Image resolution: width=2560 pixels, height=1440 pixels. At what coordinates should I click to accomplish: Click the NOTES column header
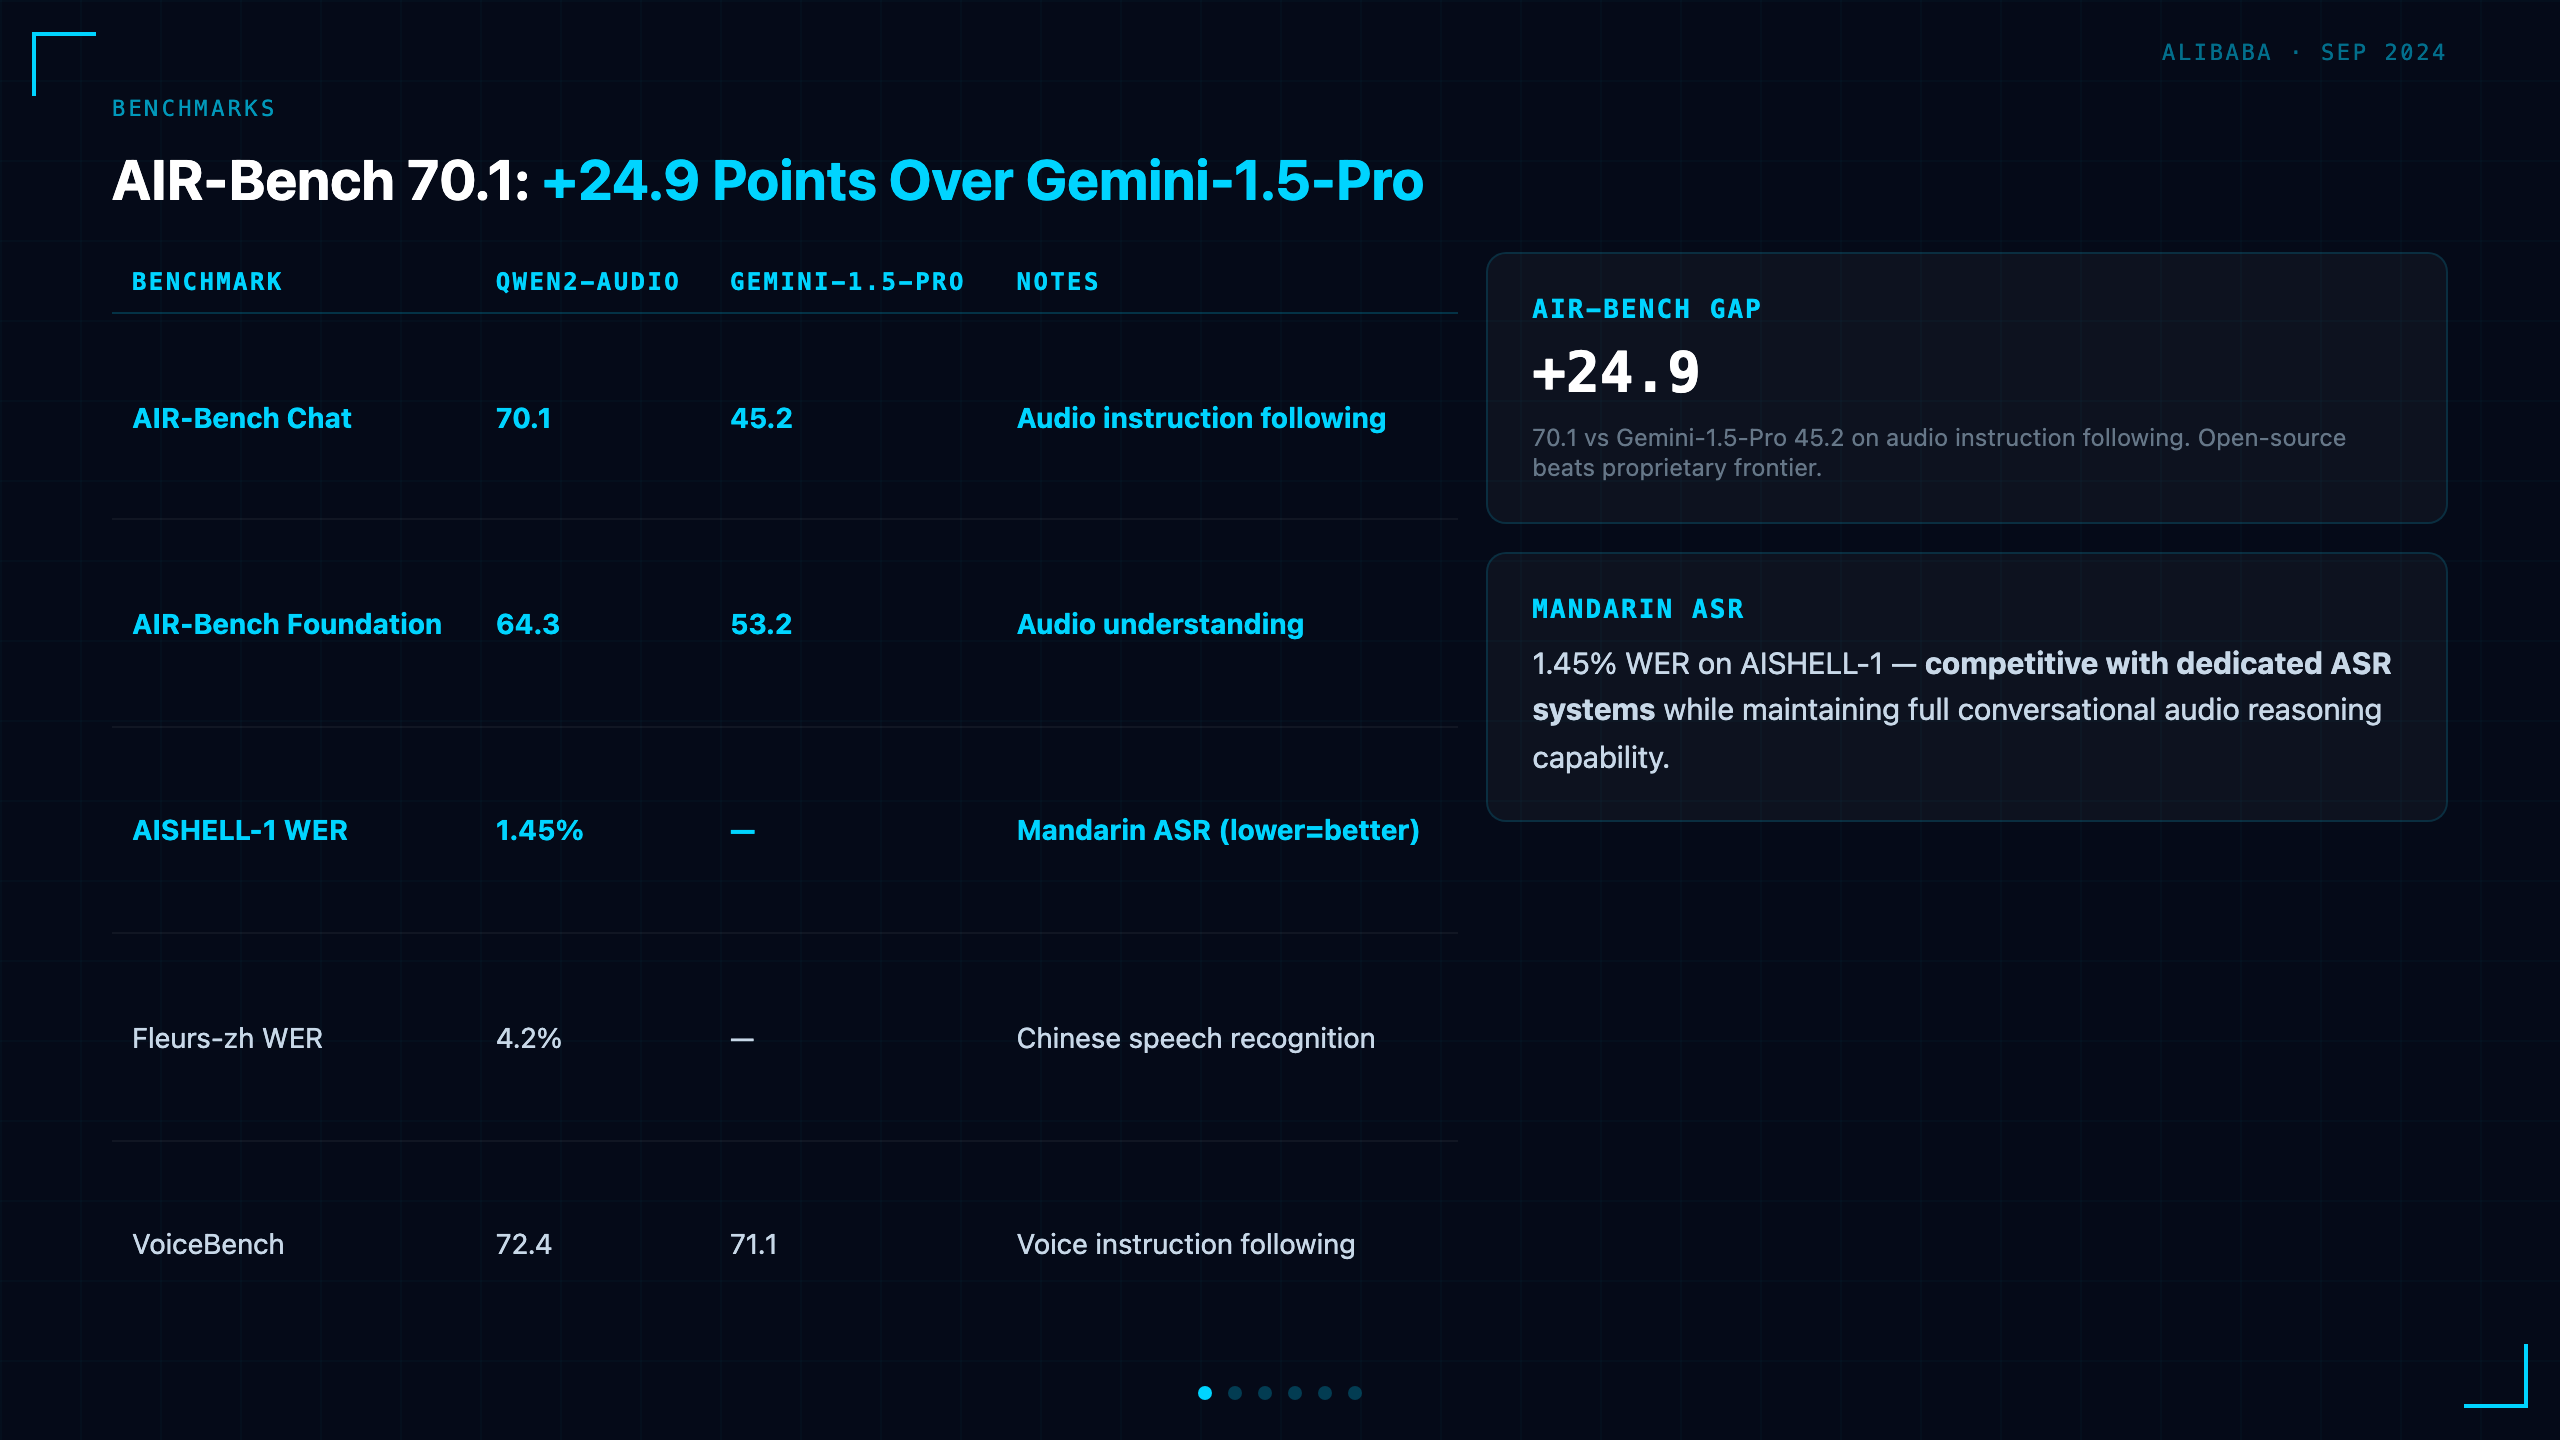(x=1058, y=282)
